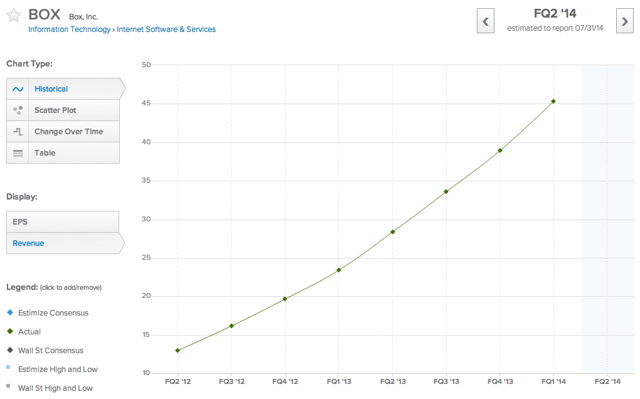Click the FQ2 '14 axis label
This screenshot has width=640, height=399.
tap(607, 381)
